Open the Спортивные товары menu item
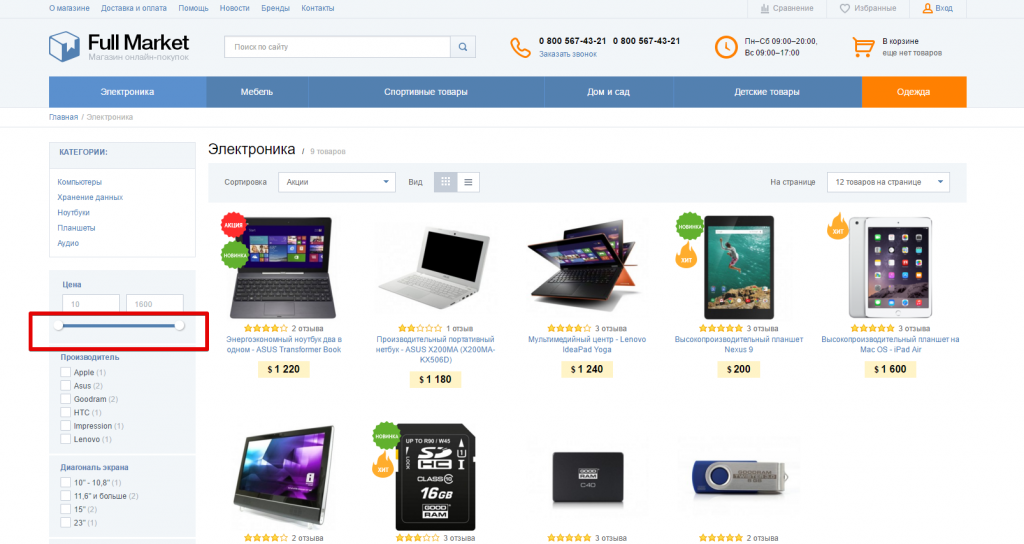 tap(426, 92)
